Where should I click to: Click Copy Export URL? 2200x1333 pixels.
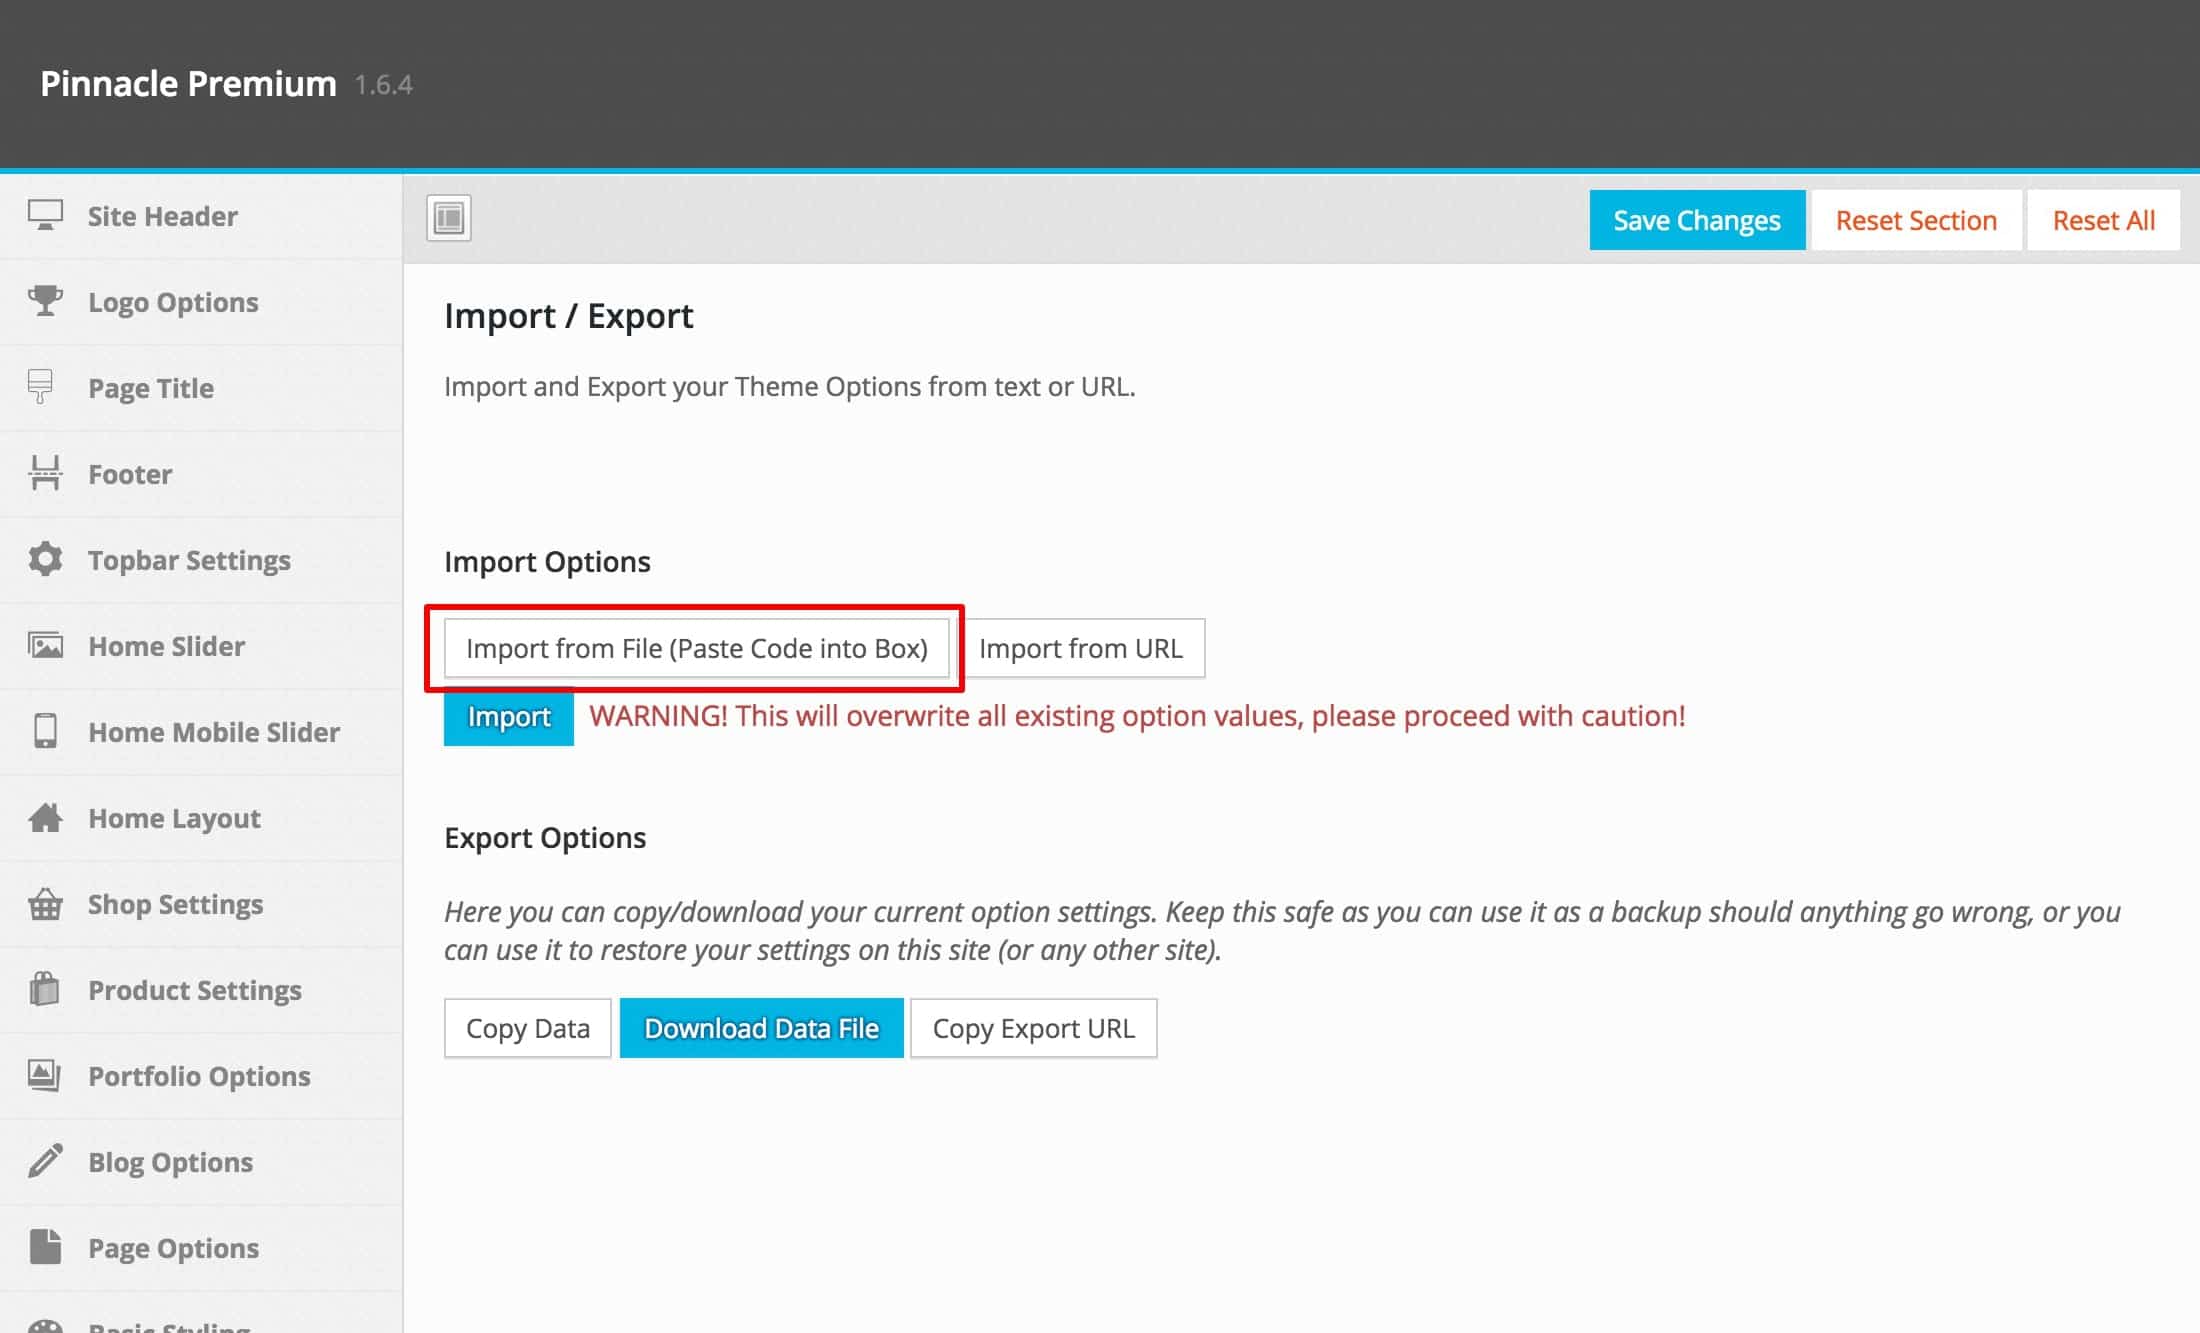[1033, 1027]
